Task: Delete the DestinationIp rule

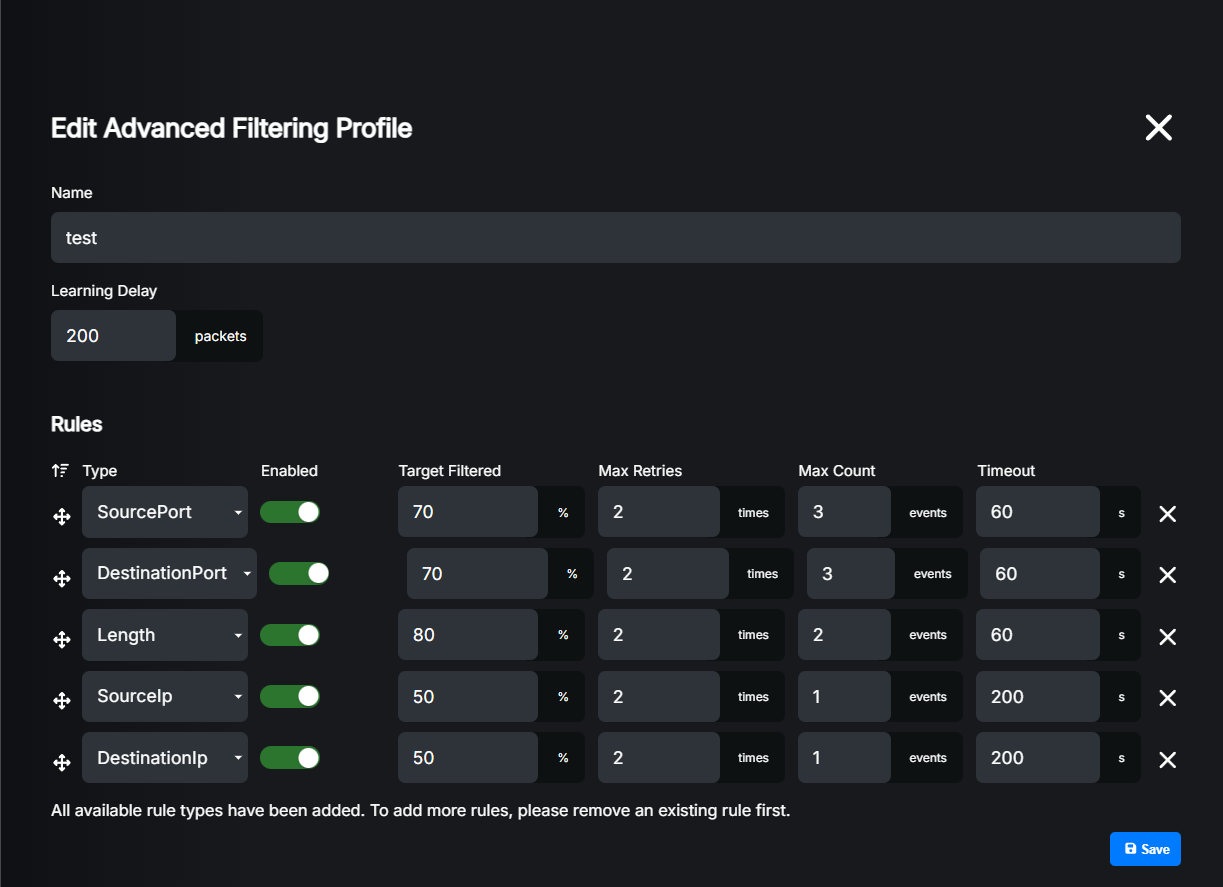Action: tap(1166, 760)
